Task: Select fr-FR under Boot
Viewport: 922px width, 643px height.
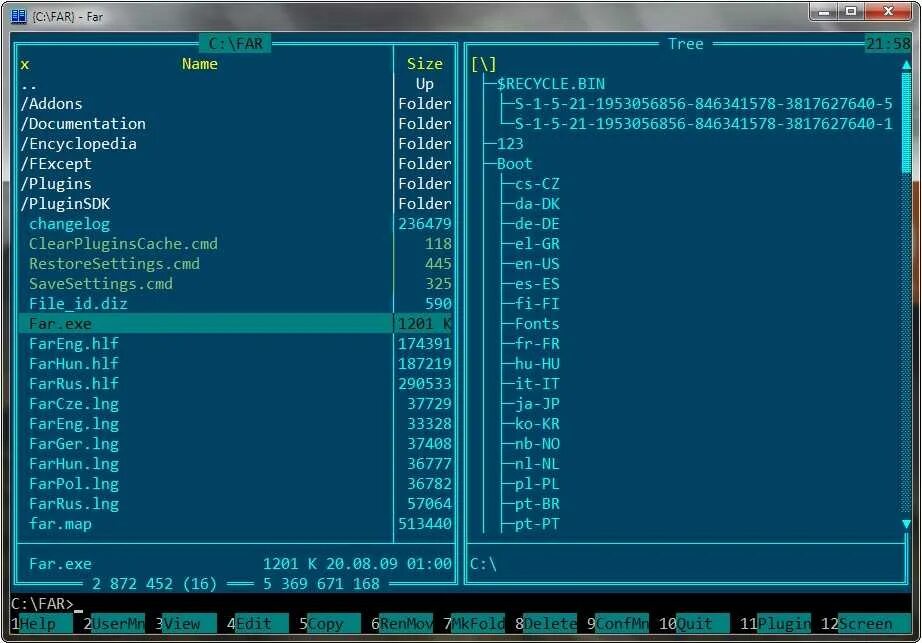Action: 537,343
